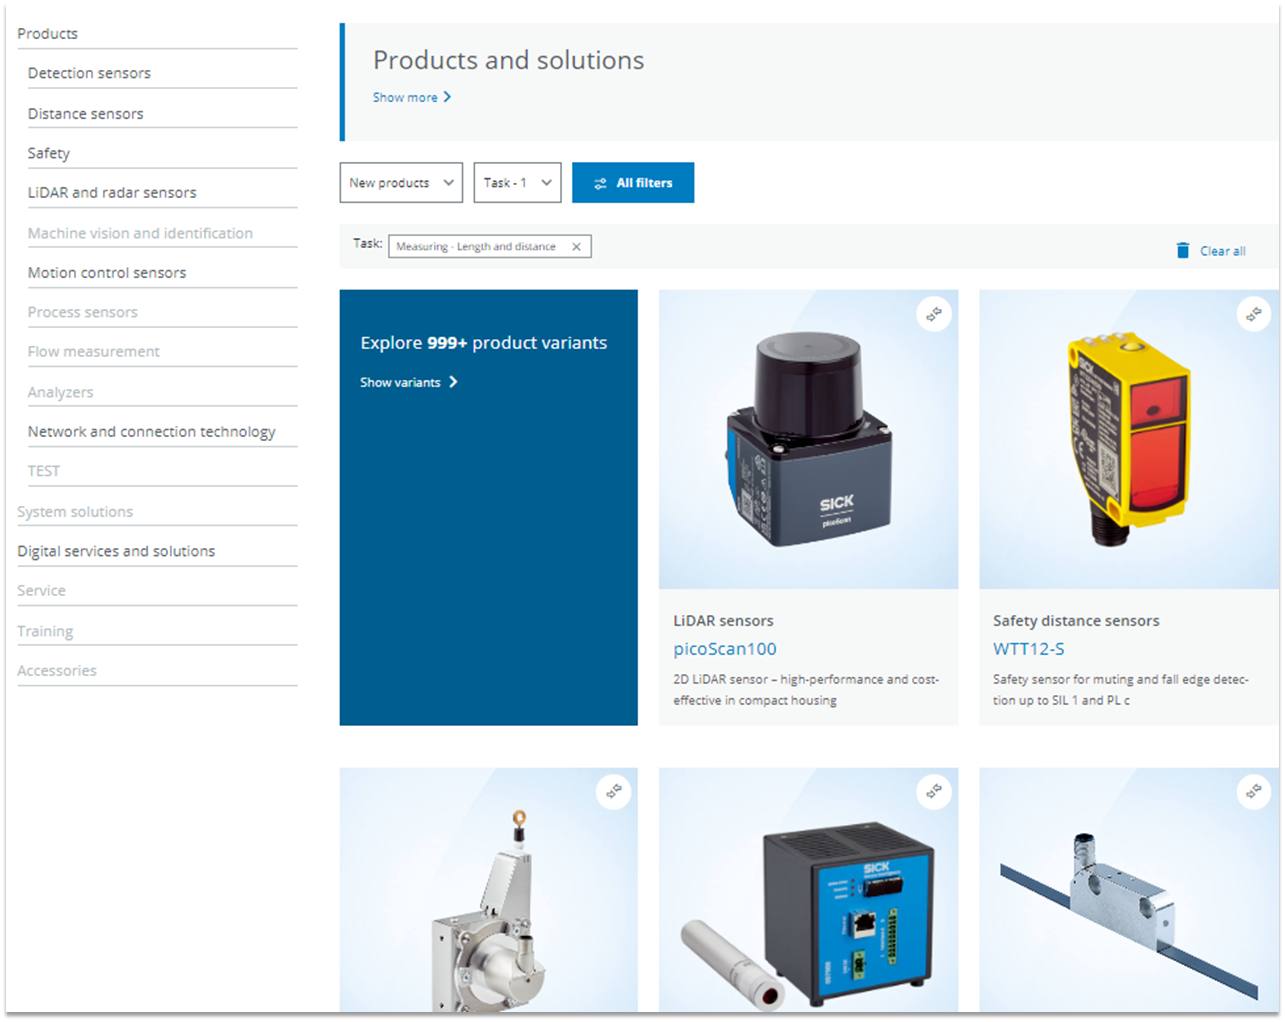1285x1022 pixels.
Task: Select Safety category in sidebar
Action: tap(49, 153)
